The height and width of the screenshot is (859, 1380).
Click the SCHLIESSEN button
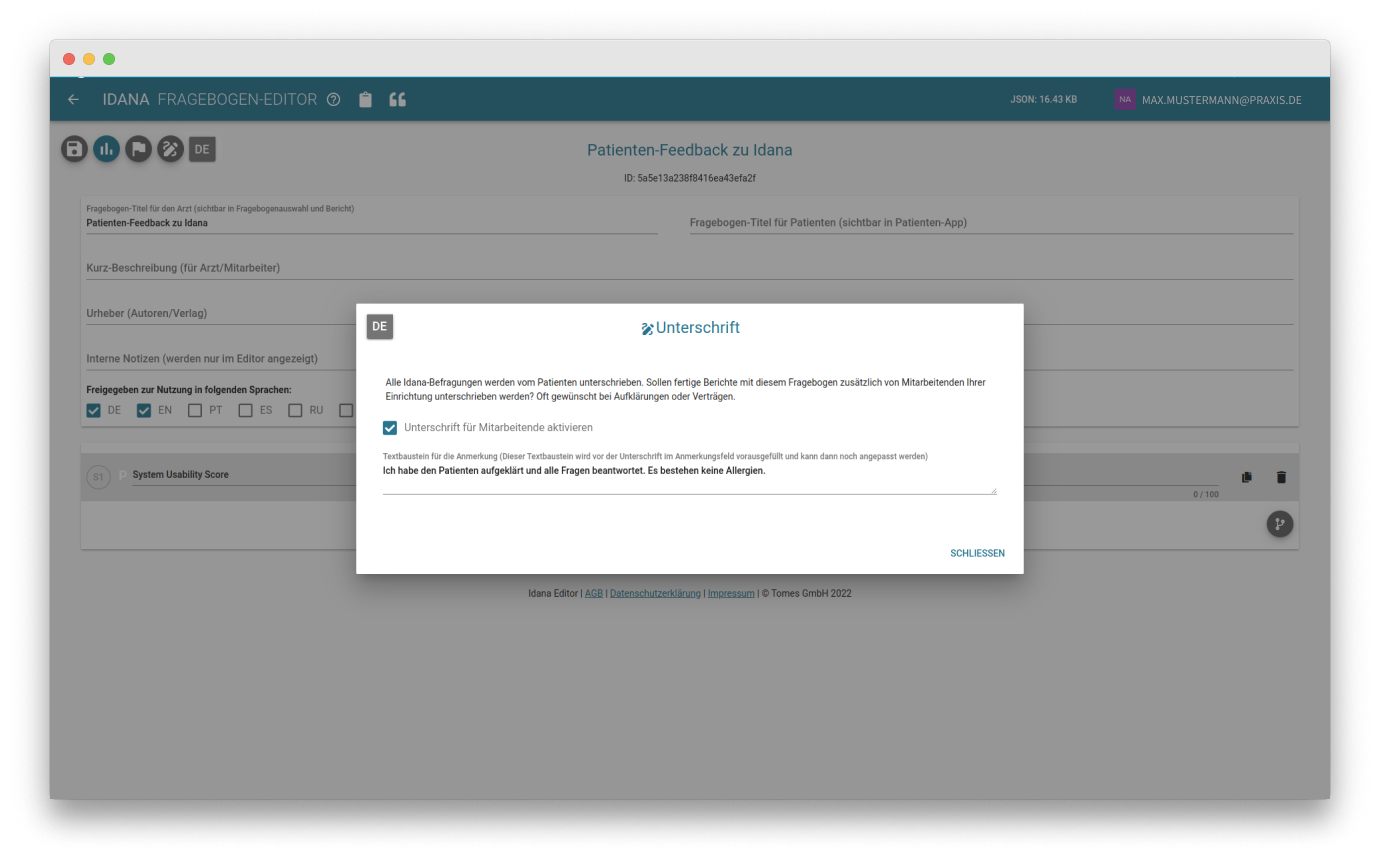(977, 553)
